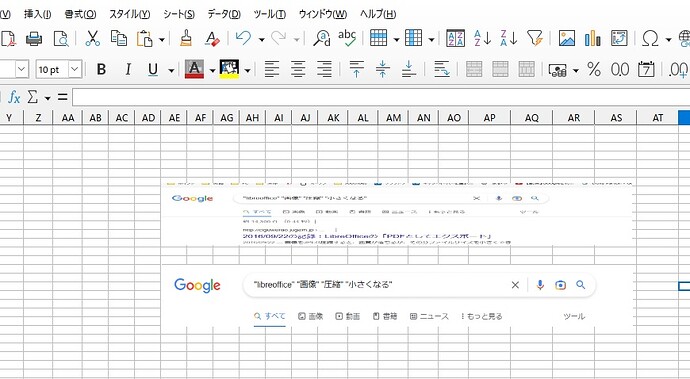
Task: Run the spelling check (abc) icon
Action: [347, 38]
